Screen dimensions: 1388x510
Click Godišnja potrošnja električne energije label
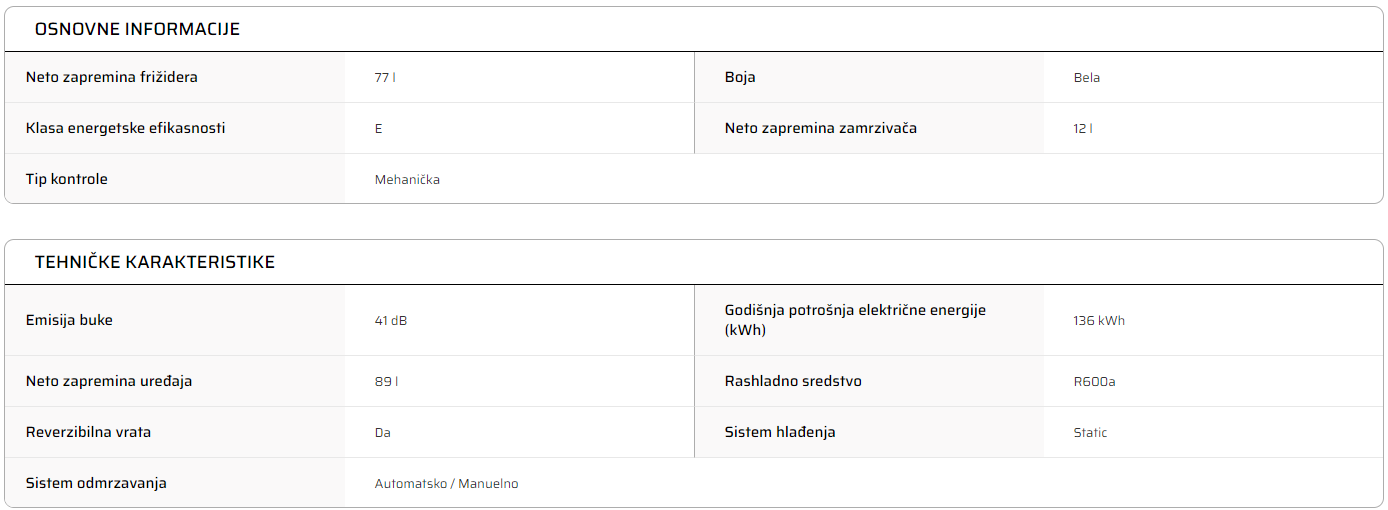click(x=855, y=320)
